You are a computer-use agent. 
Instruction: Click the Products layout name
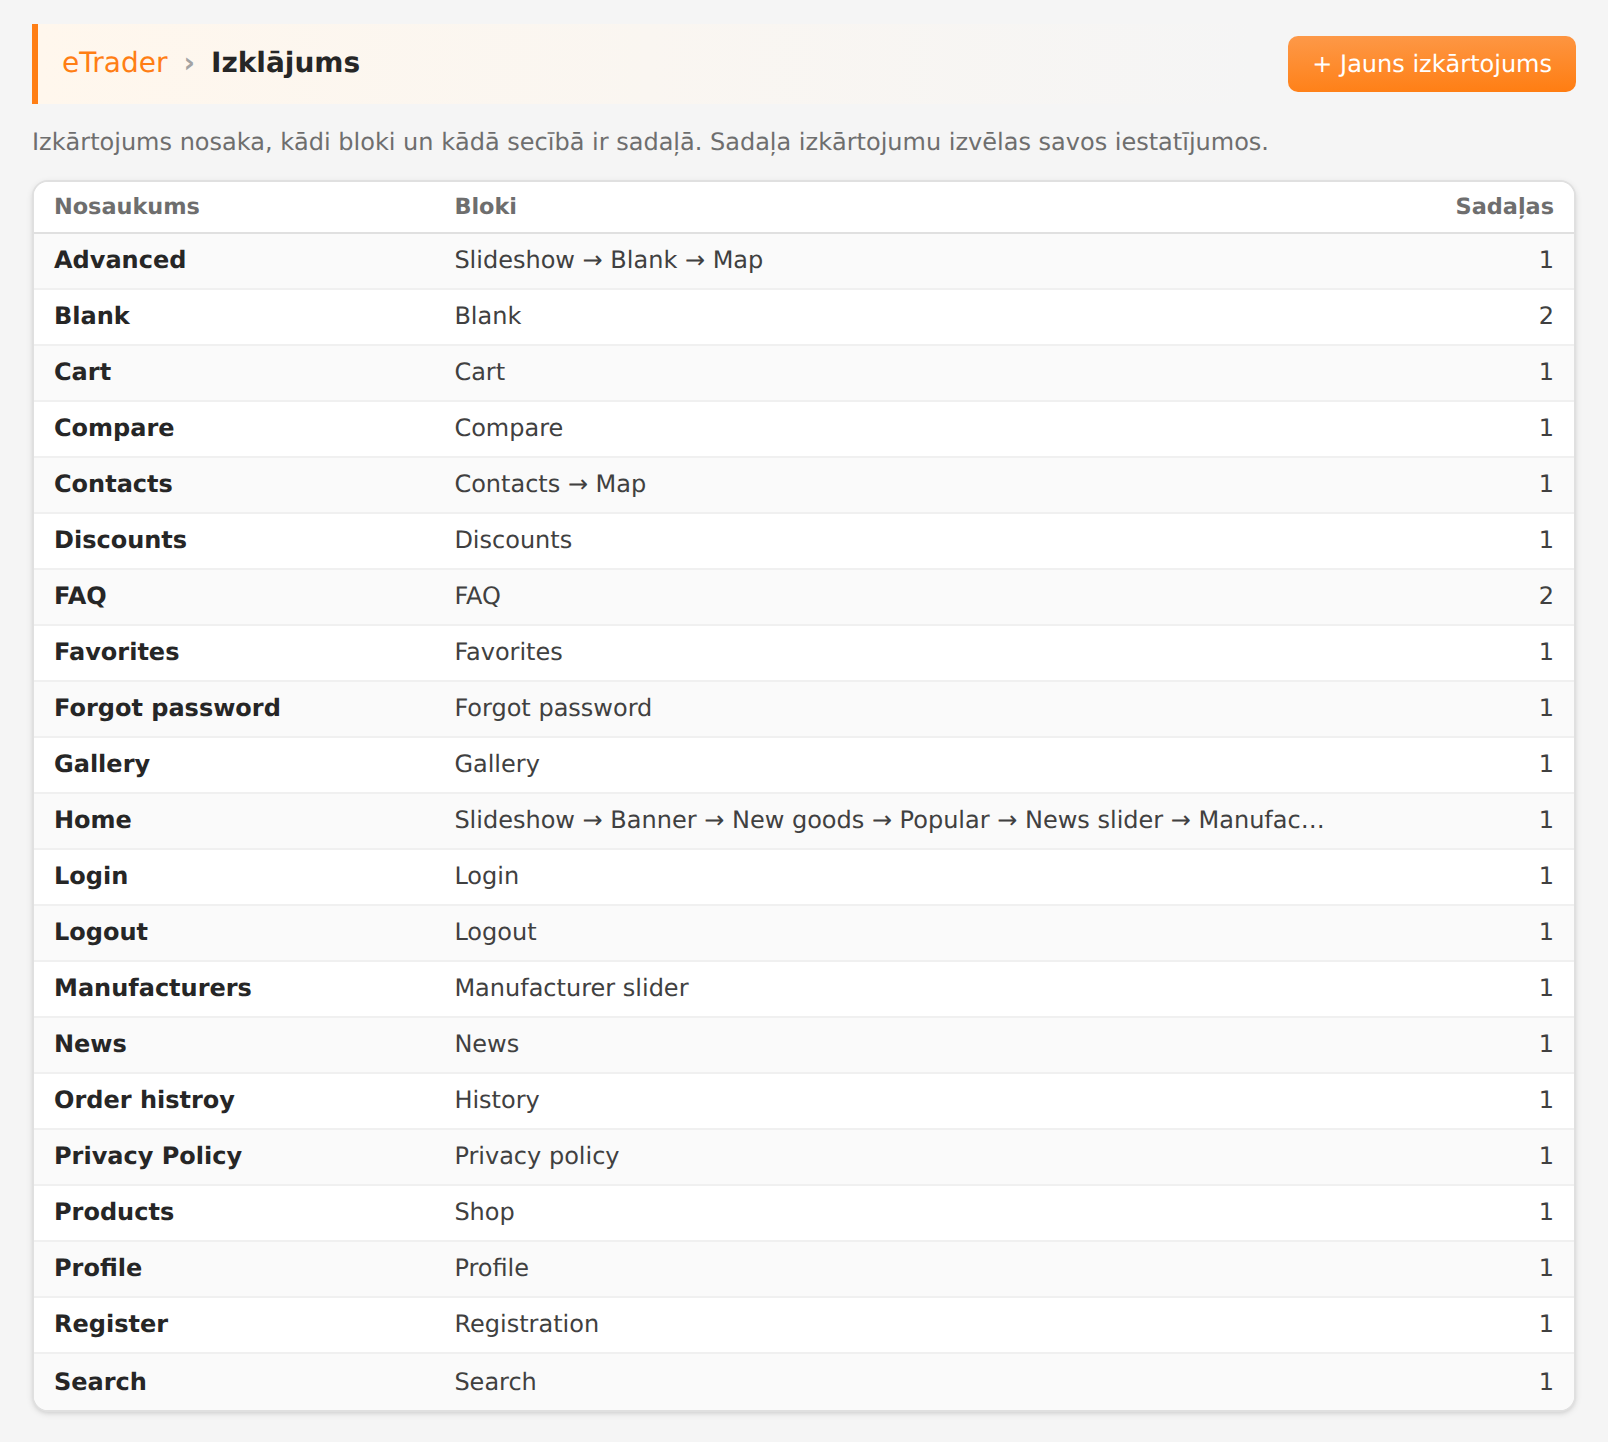point(114,1212)
